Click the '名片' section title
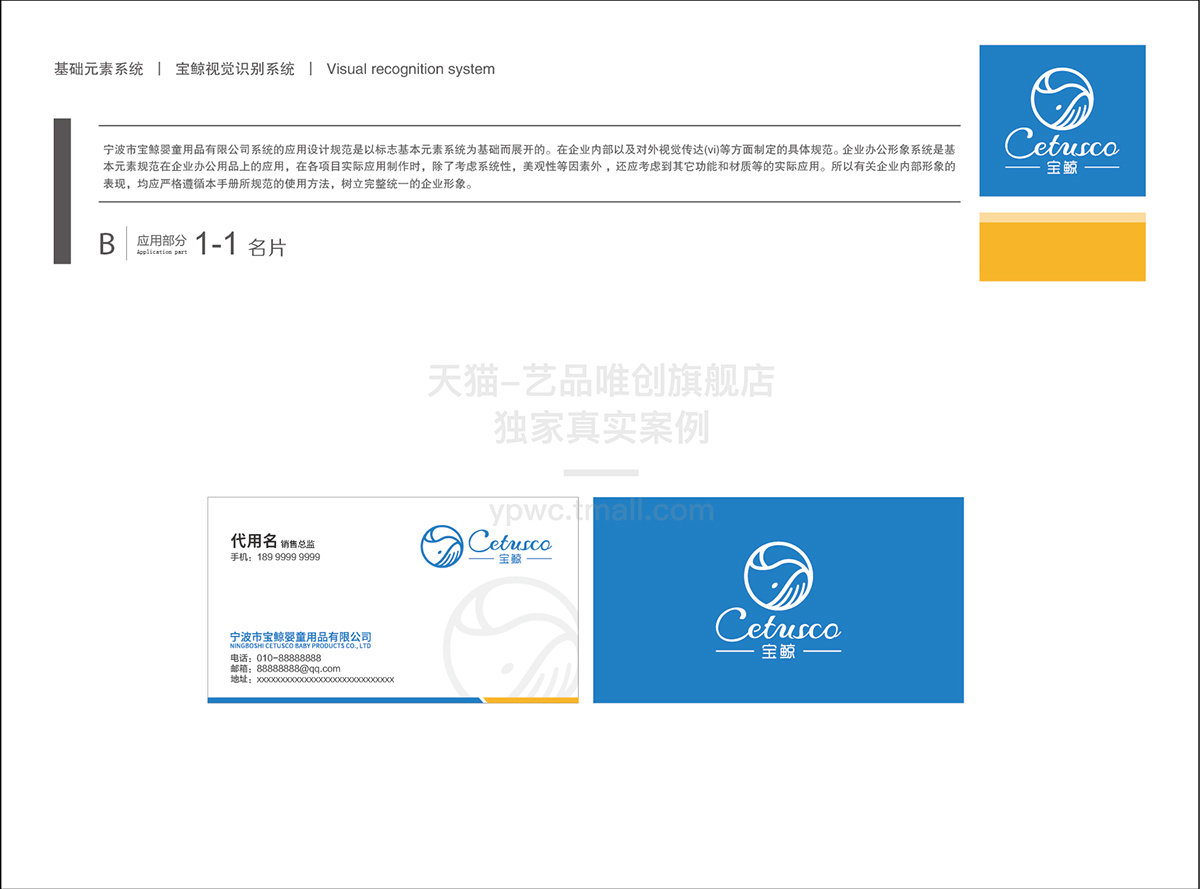 pyautogui.click(x=267, y=247)
